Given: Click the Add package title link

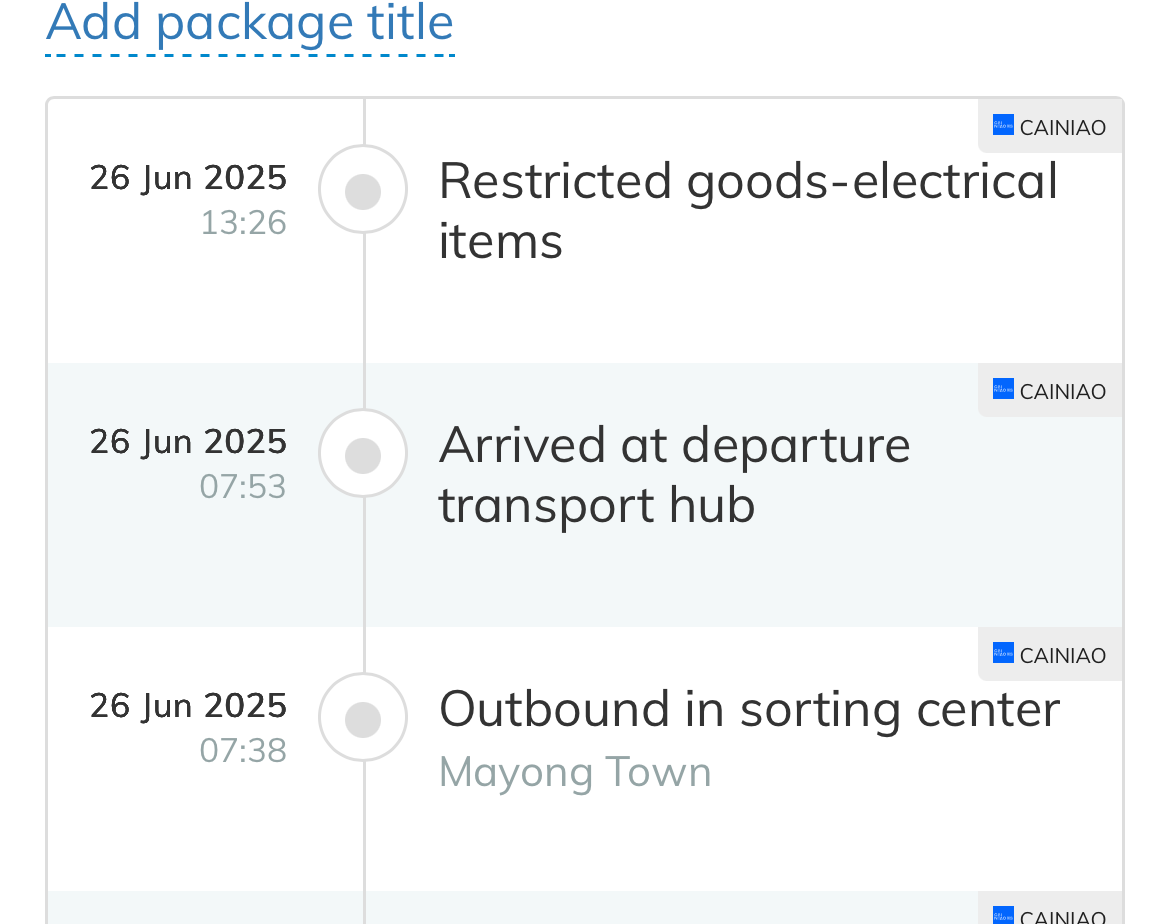Looking at the screenshot, I should [250, 23].
